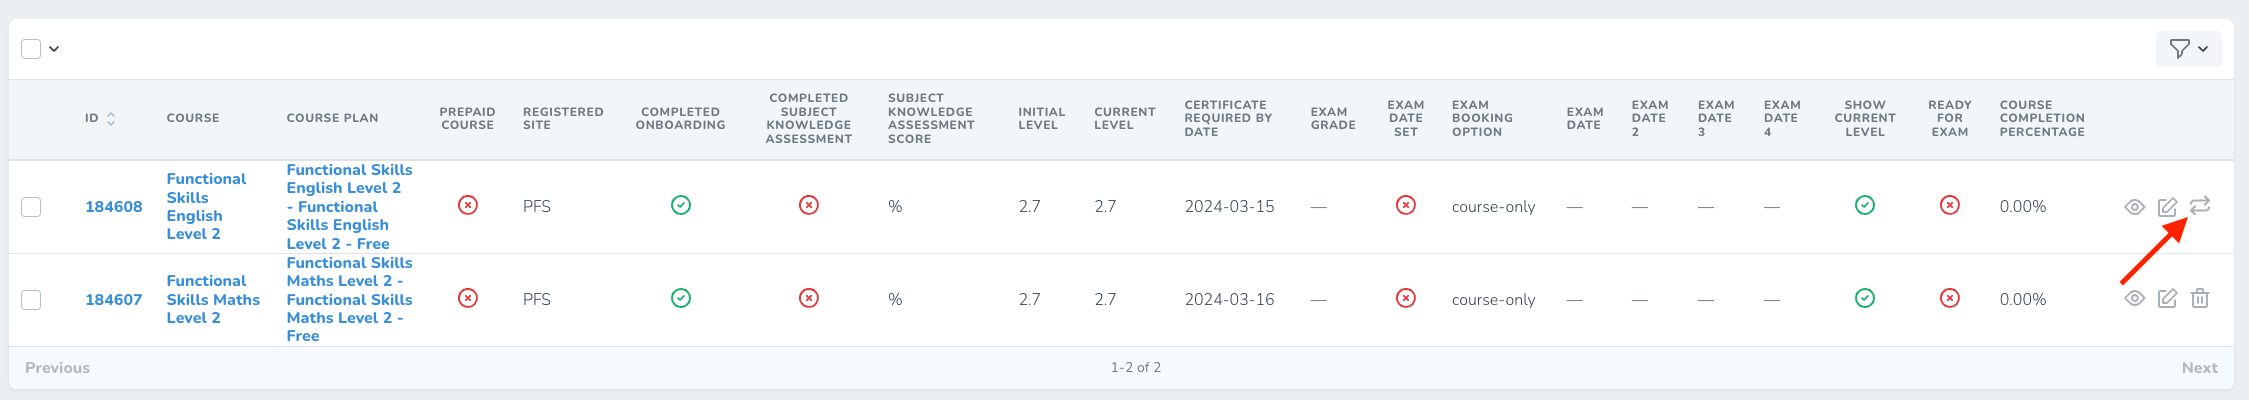This screenshot has height=400, width=2249.
Task: Tick the checkbox for row 184608
Action: coord(31,207)
